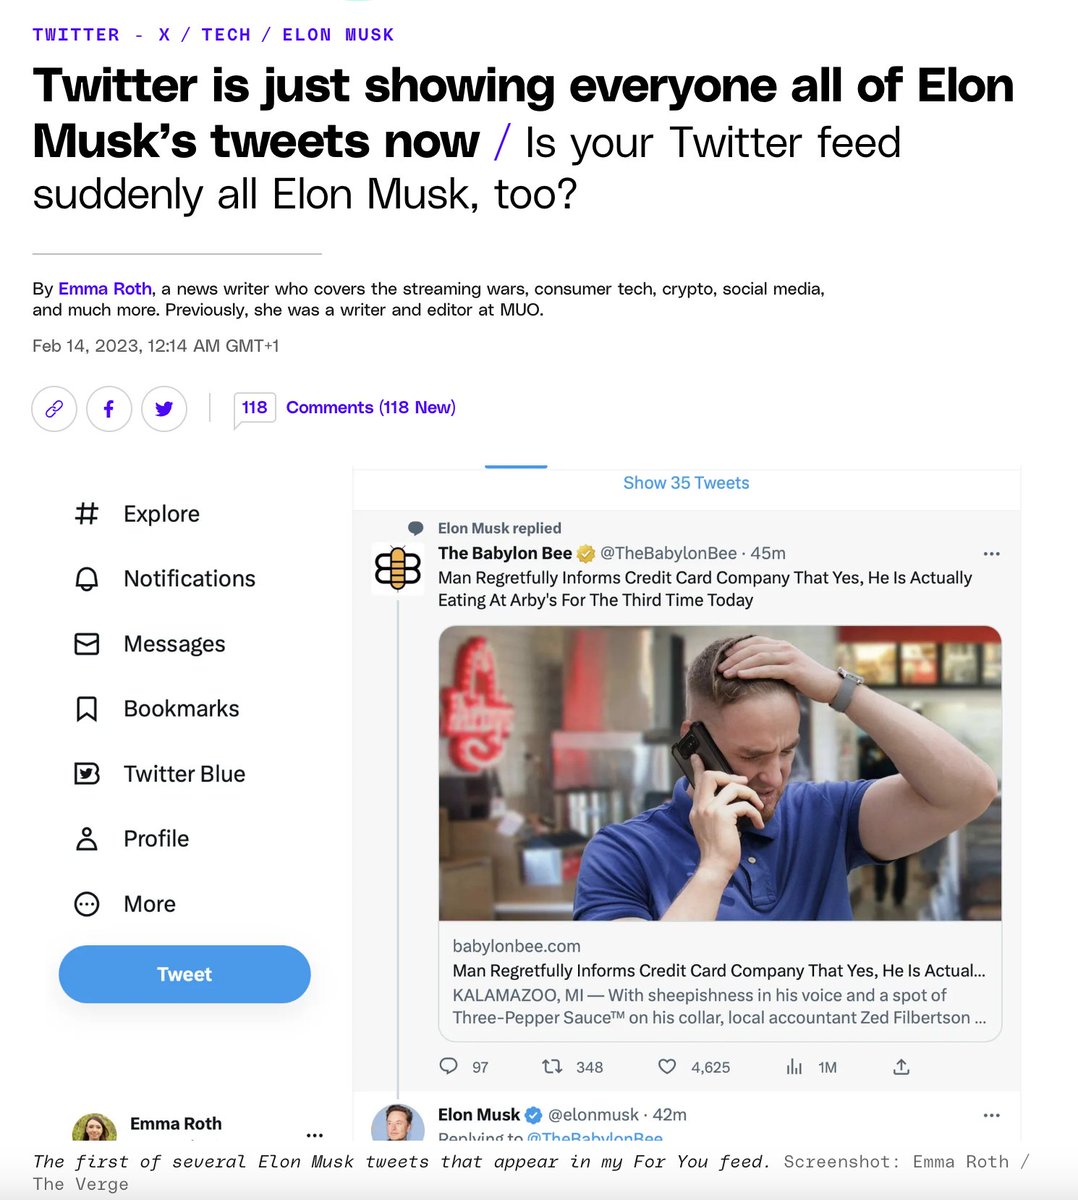Open Babylon Bee tweet options ellipsis
The image size is (1078, 1200).
pyautogui.click(x=991, y=554)
